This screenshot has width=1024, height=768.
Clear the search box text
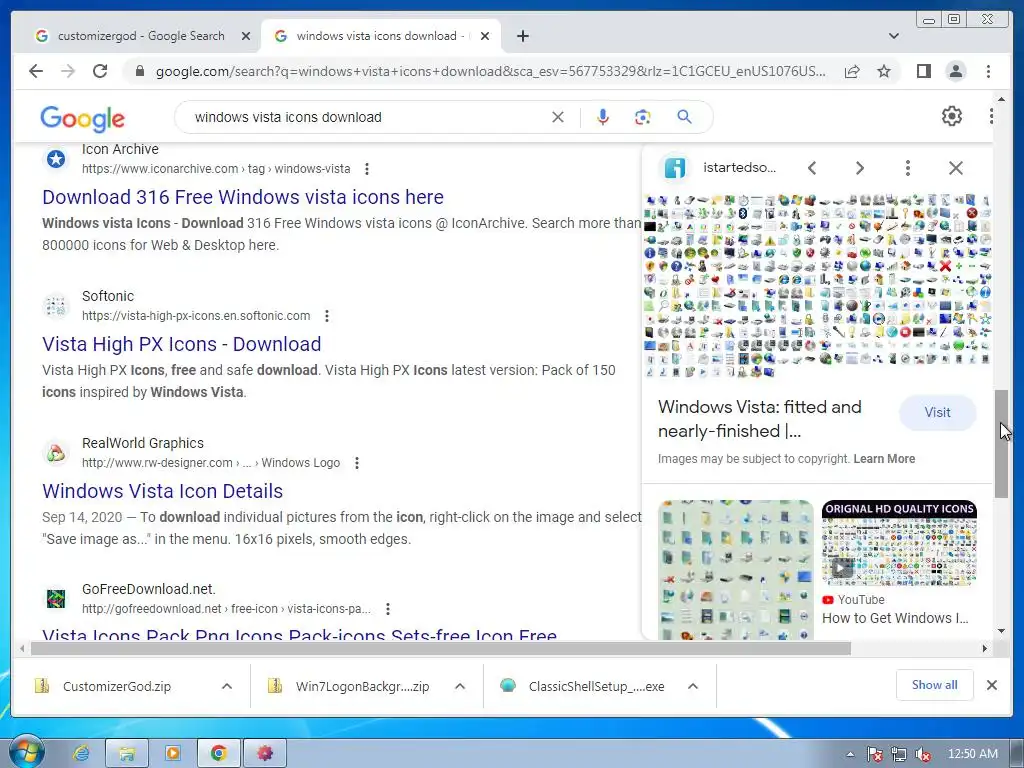[558, 117]
